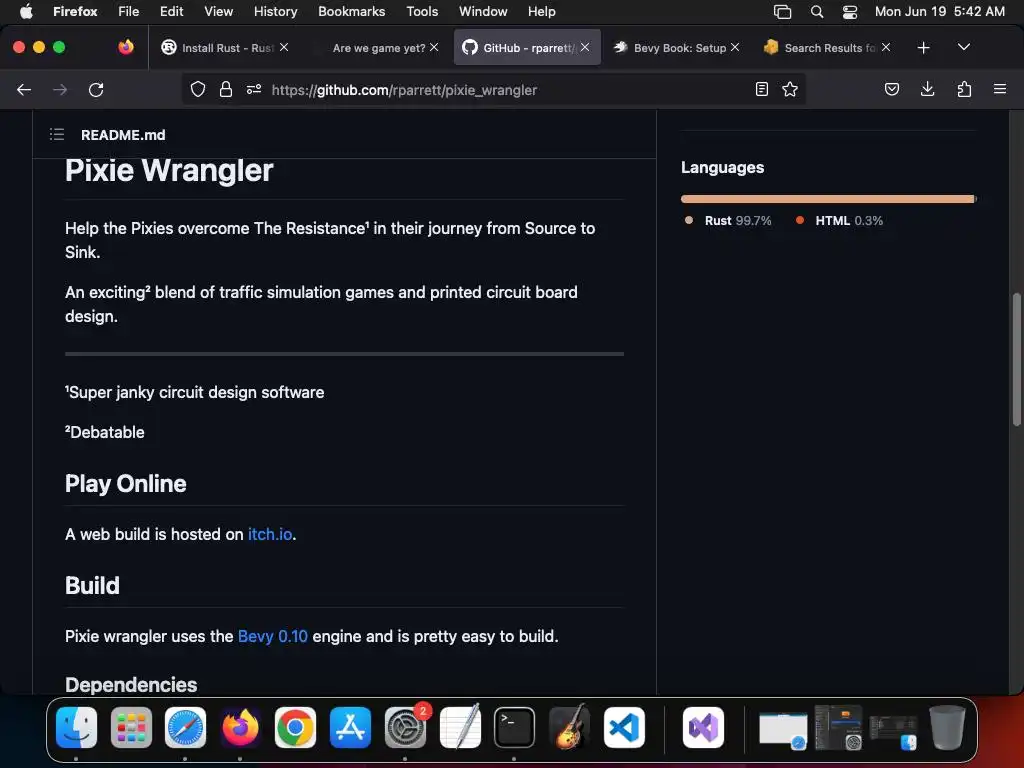Reload the current GitHub page
Image resolution: width=1024 pixels, height=768 pixels.
coord(96,89)
